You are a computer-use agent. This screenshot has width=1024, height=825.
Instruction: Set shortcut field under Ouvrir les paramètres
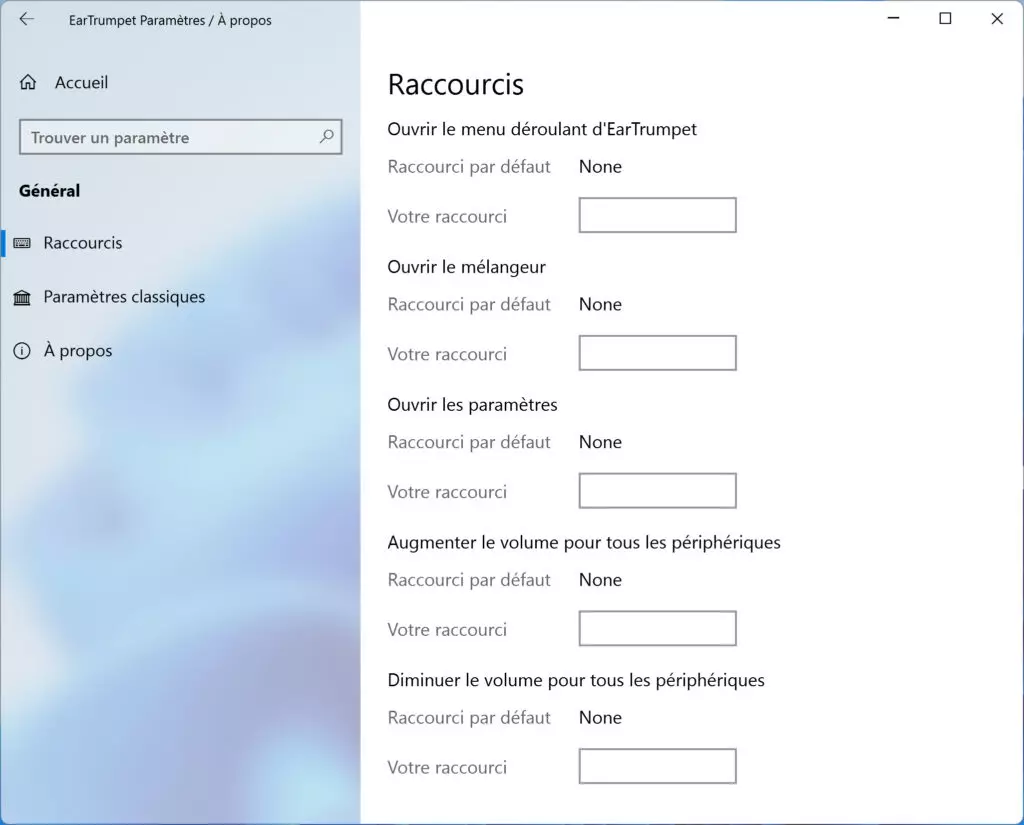click(x=658, y=491)
